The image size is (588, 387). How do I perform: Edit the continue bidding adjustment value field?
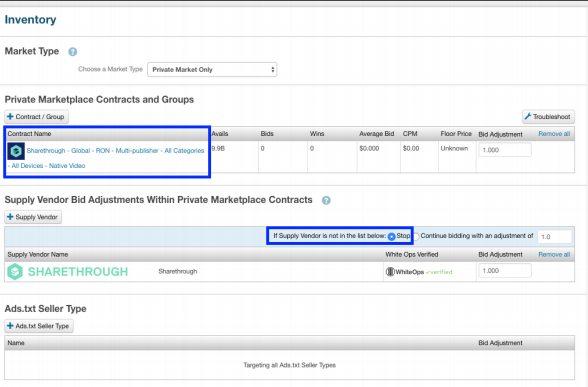coord(554,237)
